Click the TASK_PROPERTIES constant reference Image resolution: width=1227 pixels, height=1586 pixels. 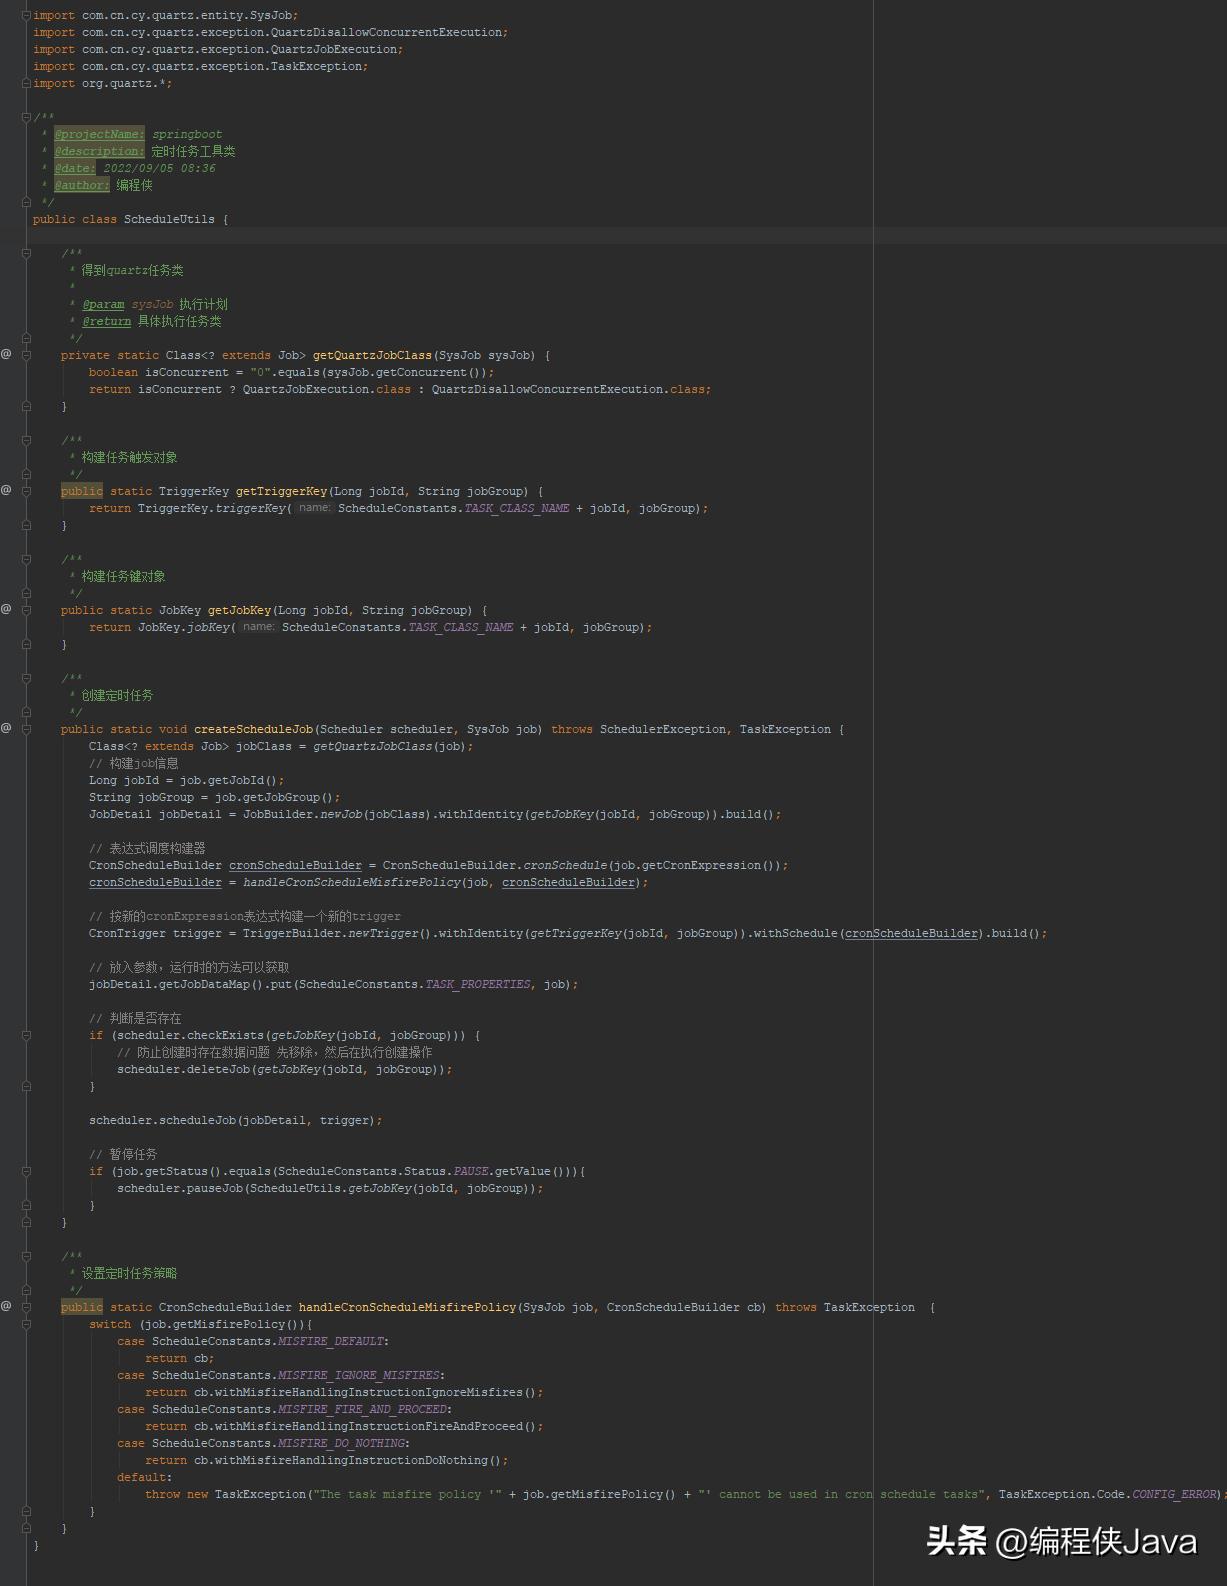pos(478,984)
